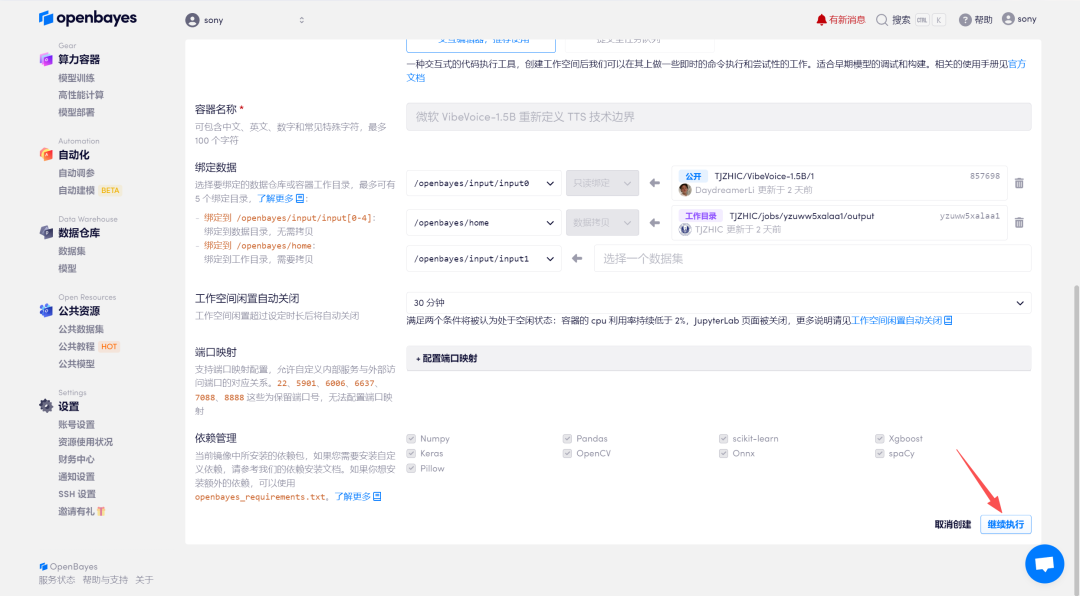This screenshot has height=596, width=1080.
Task: Open the help question mark icon
Action: pyautogui.click(x=965, y=19)
